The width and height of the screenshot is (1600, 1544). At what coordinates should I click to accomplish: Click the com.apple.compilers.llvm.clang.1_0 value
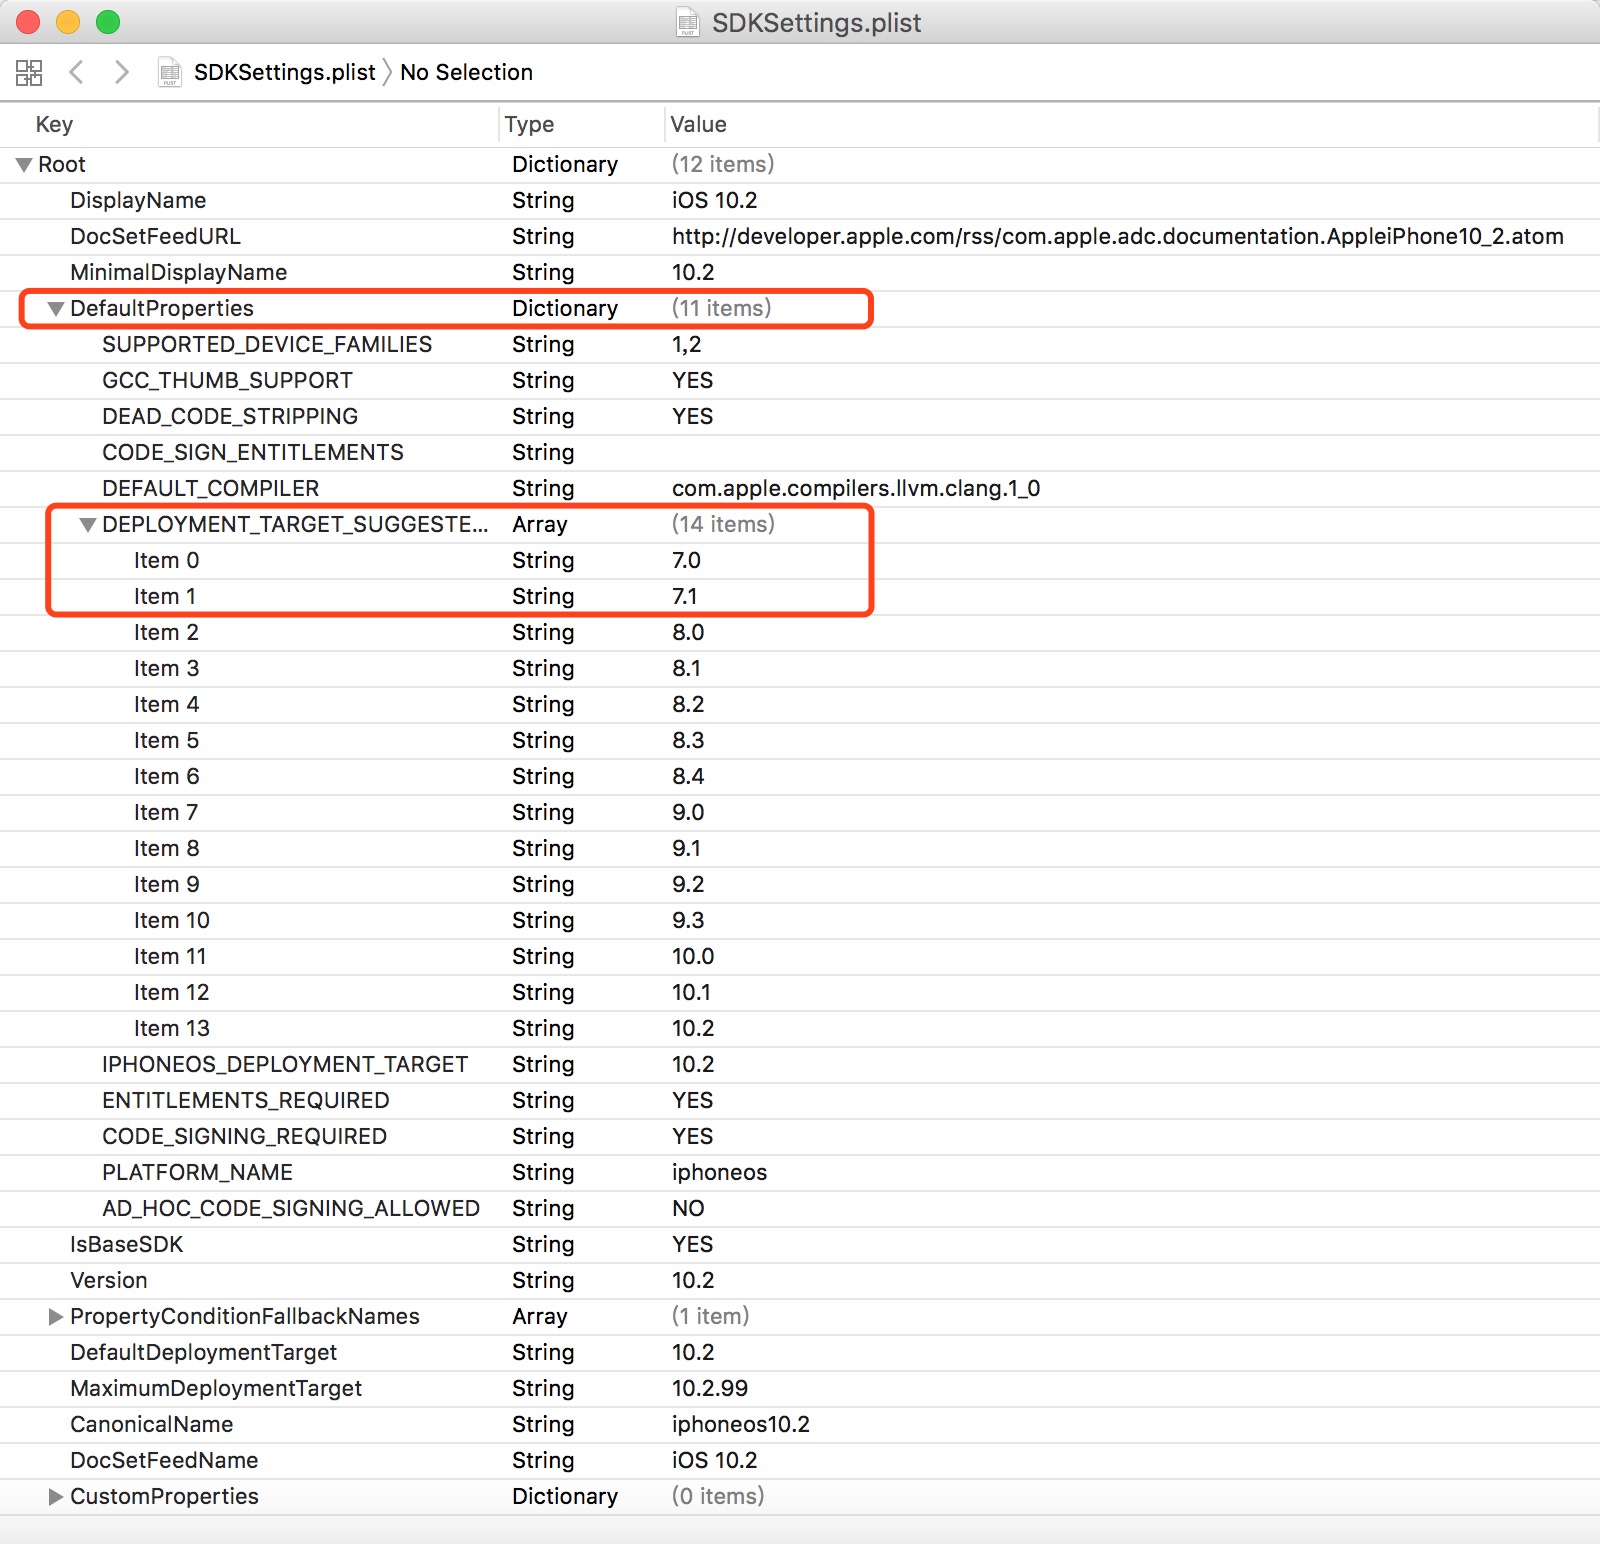click(856, 488)
